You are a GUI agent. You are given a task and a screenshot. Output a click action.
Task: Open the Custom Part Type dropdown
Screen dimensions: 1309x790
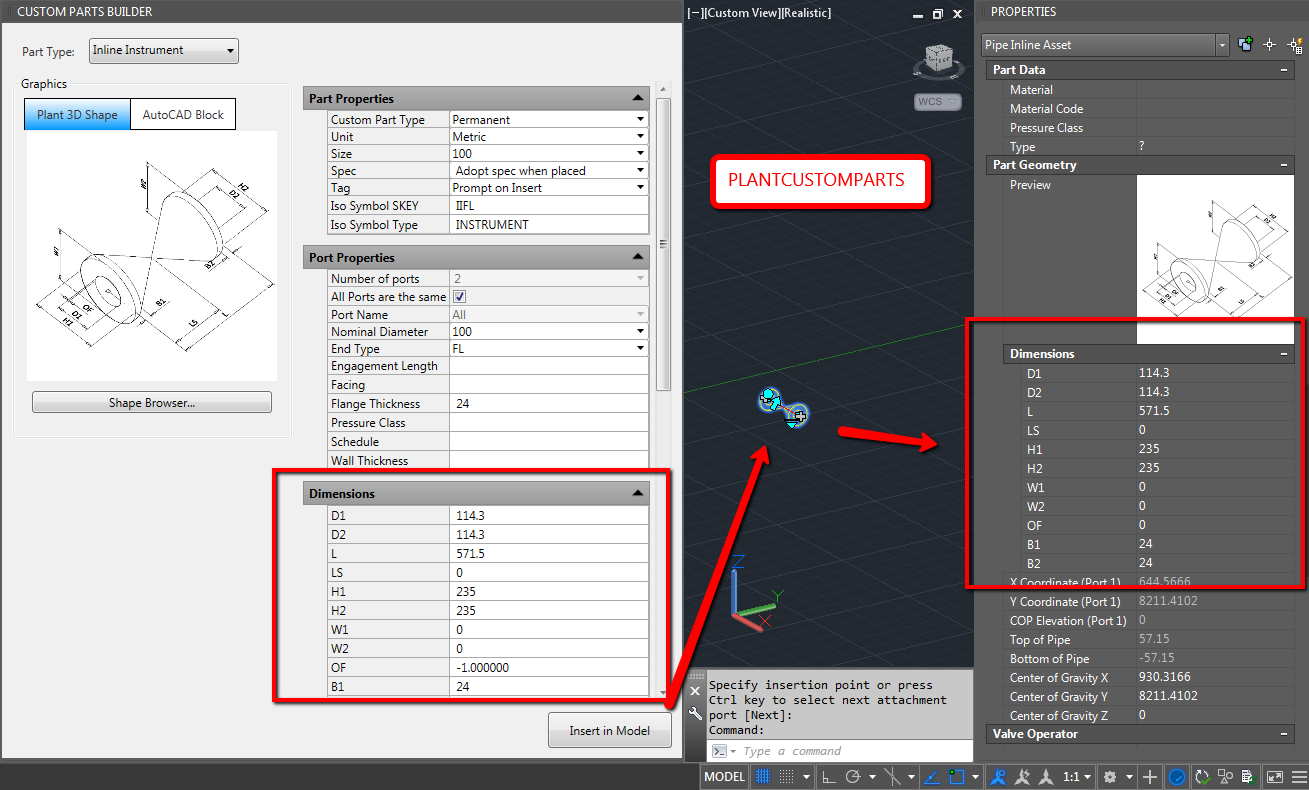(x=640, y=119)
